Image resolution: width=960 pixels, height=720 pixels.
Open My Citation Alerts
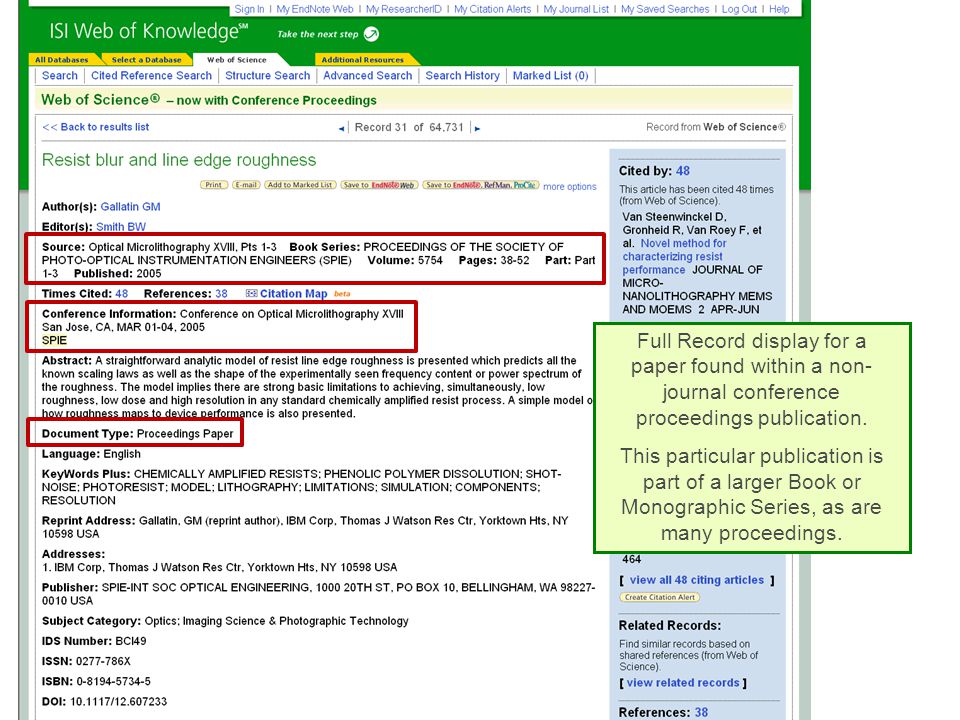pyautogui.click(x=492, y=9)
